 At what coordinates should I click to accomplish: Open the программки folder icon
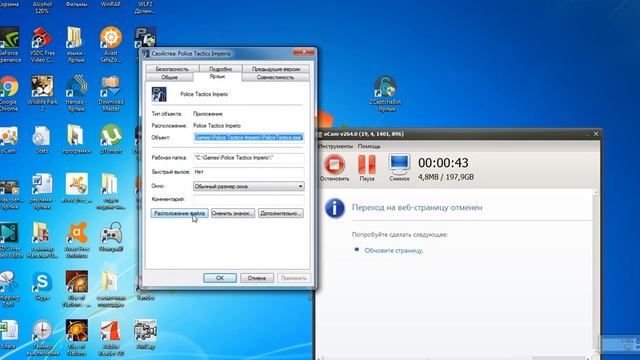[x=76, y=140]
